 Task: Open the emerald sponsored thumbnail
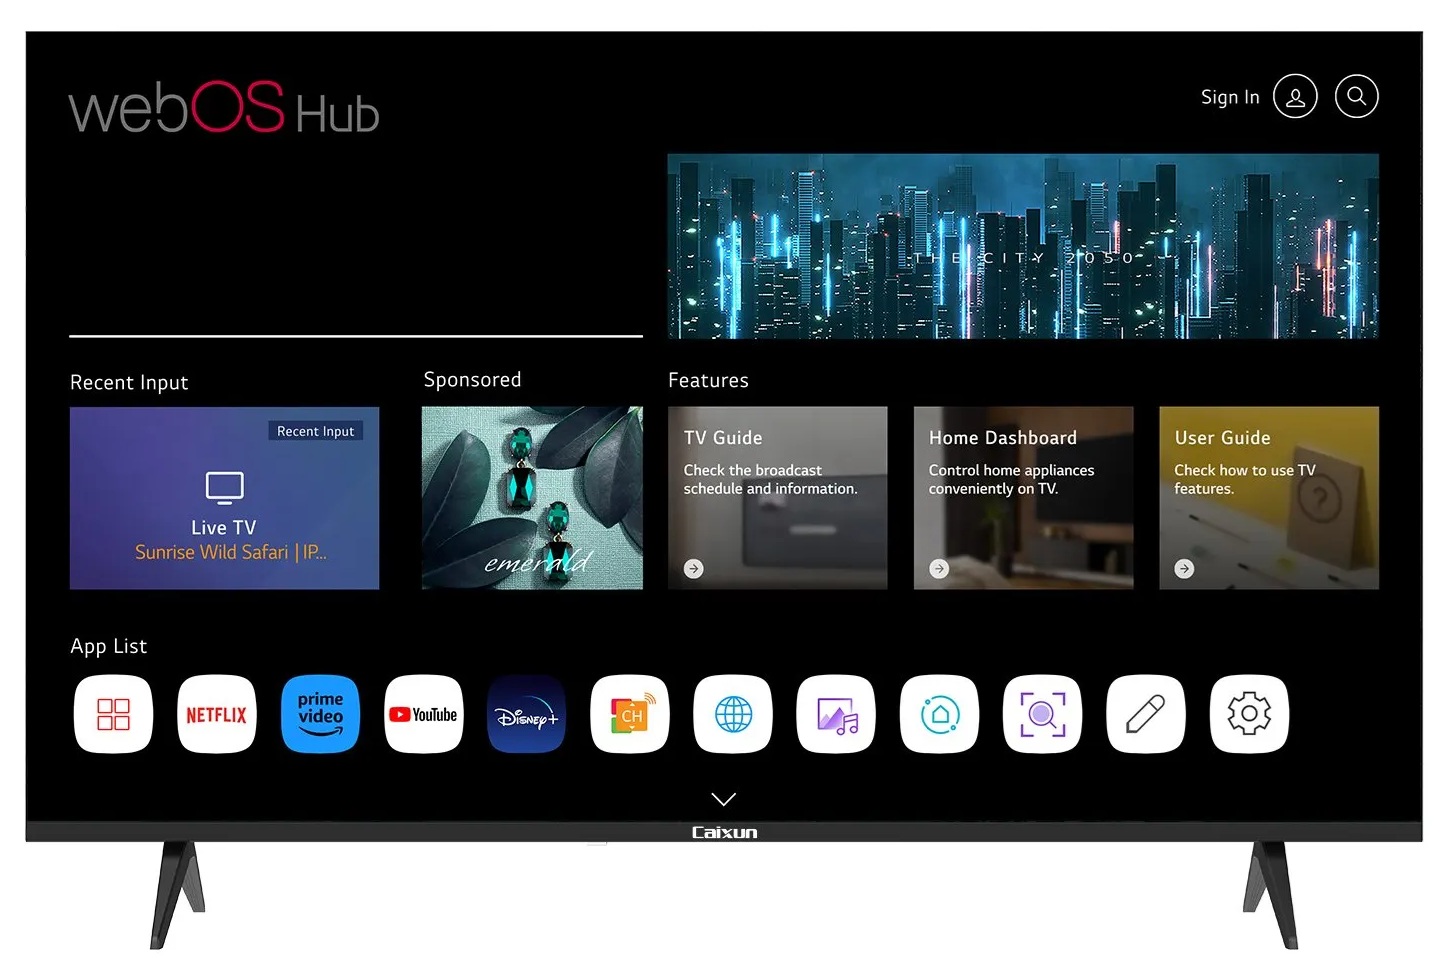(532, 497)
